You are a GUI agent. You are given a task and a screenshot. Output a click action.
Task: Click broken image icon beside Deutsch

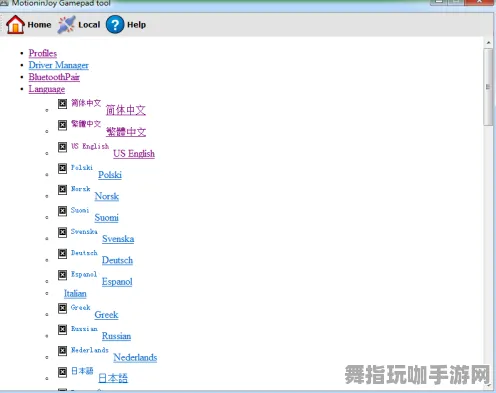point(62,254)
